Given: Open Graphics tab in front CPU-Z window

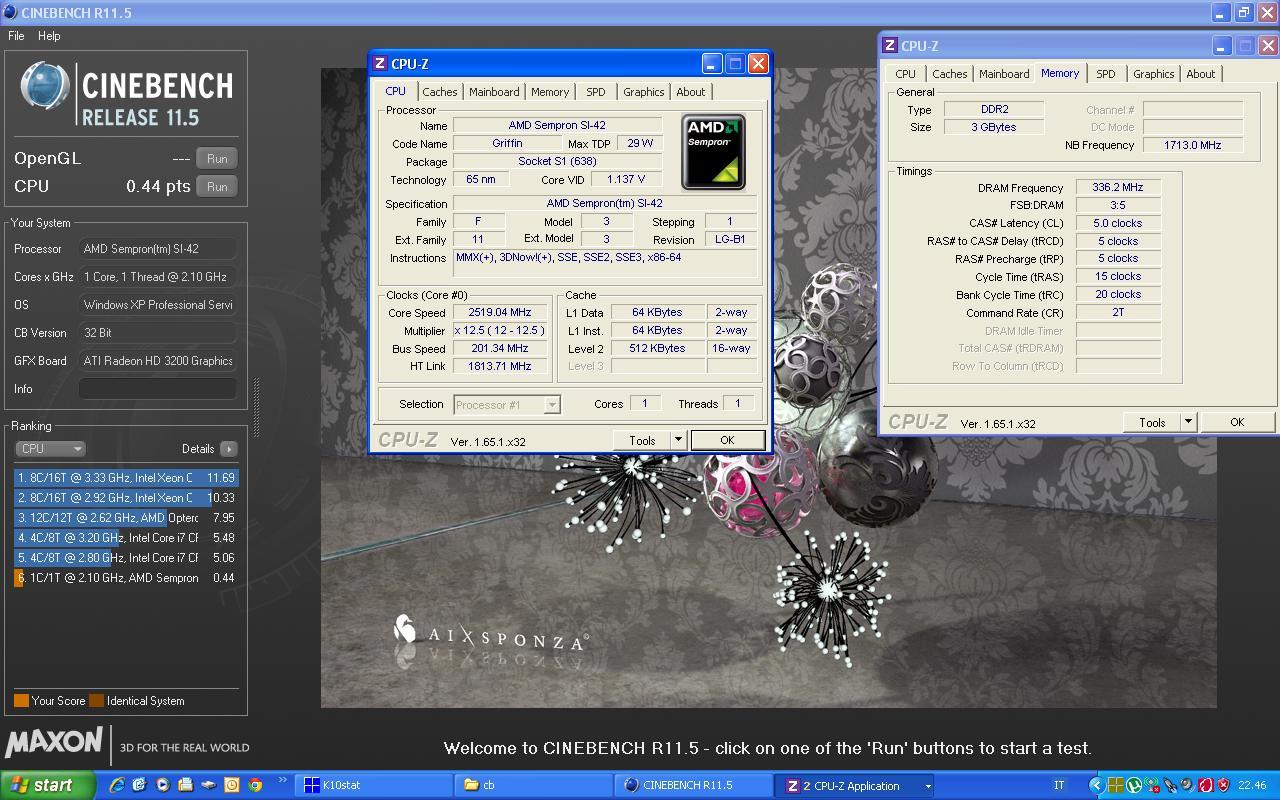Looking at the screenshot, I should (643, 92).
